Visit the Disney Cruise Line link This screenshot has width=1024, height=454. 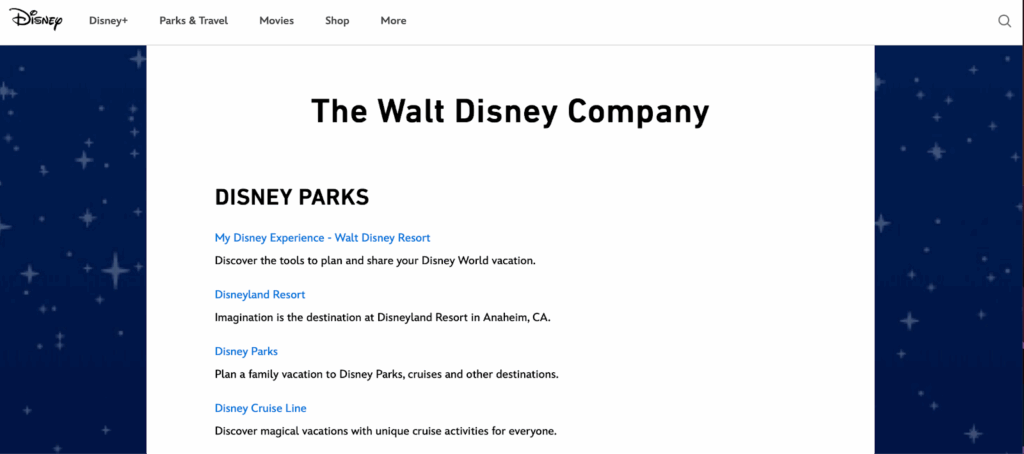tap(260, 408)
